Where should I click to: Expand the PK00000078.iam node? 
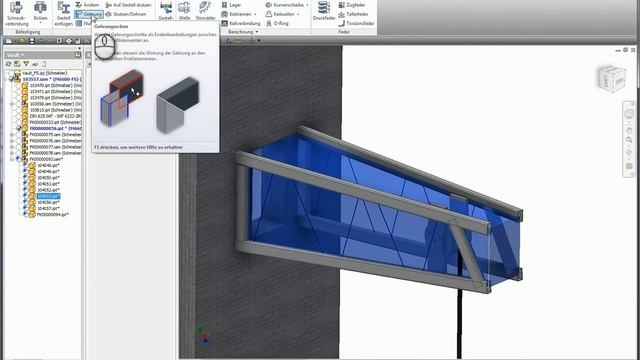(x=12, y=153)
